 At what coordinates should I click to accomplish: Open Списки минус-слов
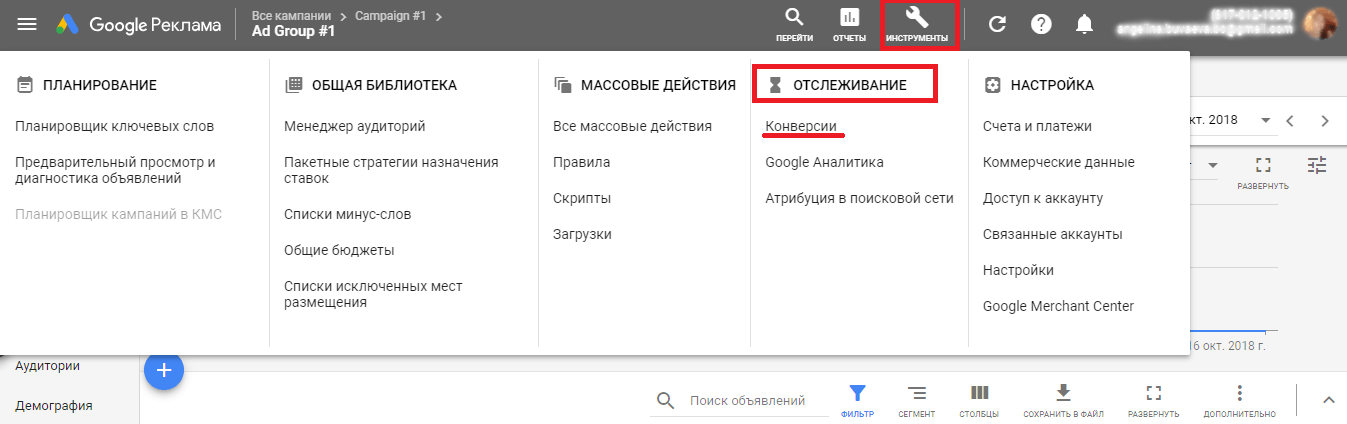point(347,214)
